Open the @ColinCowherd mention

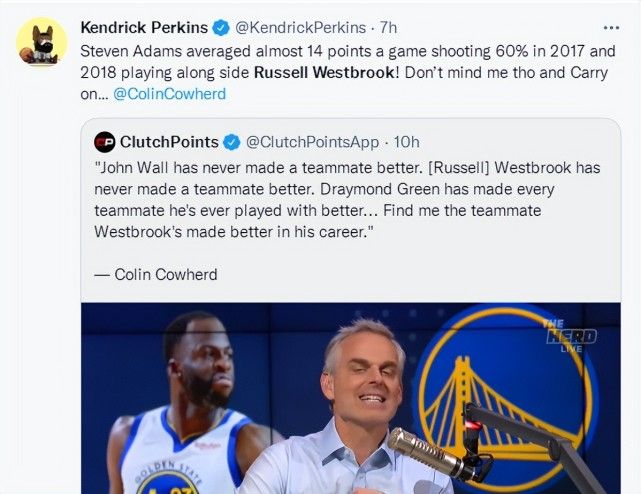(x=169, y=93)
